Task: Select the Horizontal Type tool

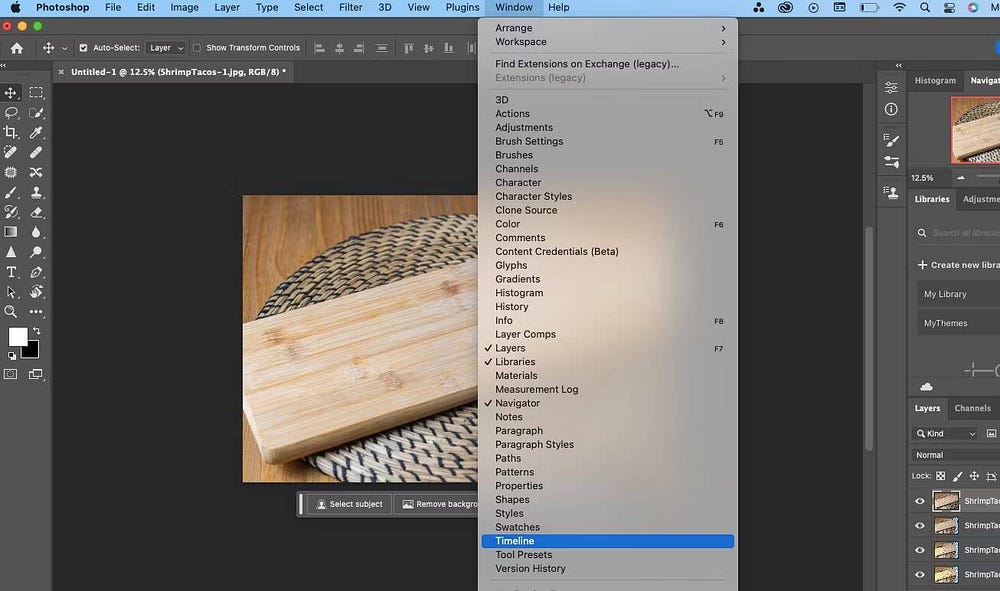Action: (12, 272)
